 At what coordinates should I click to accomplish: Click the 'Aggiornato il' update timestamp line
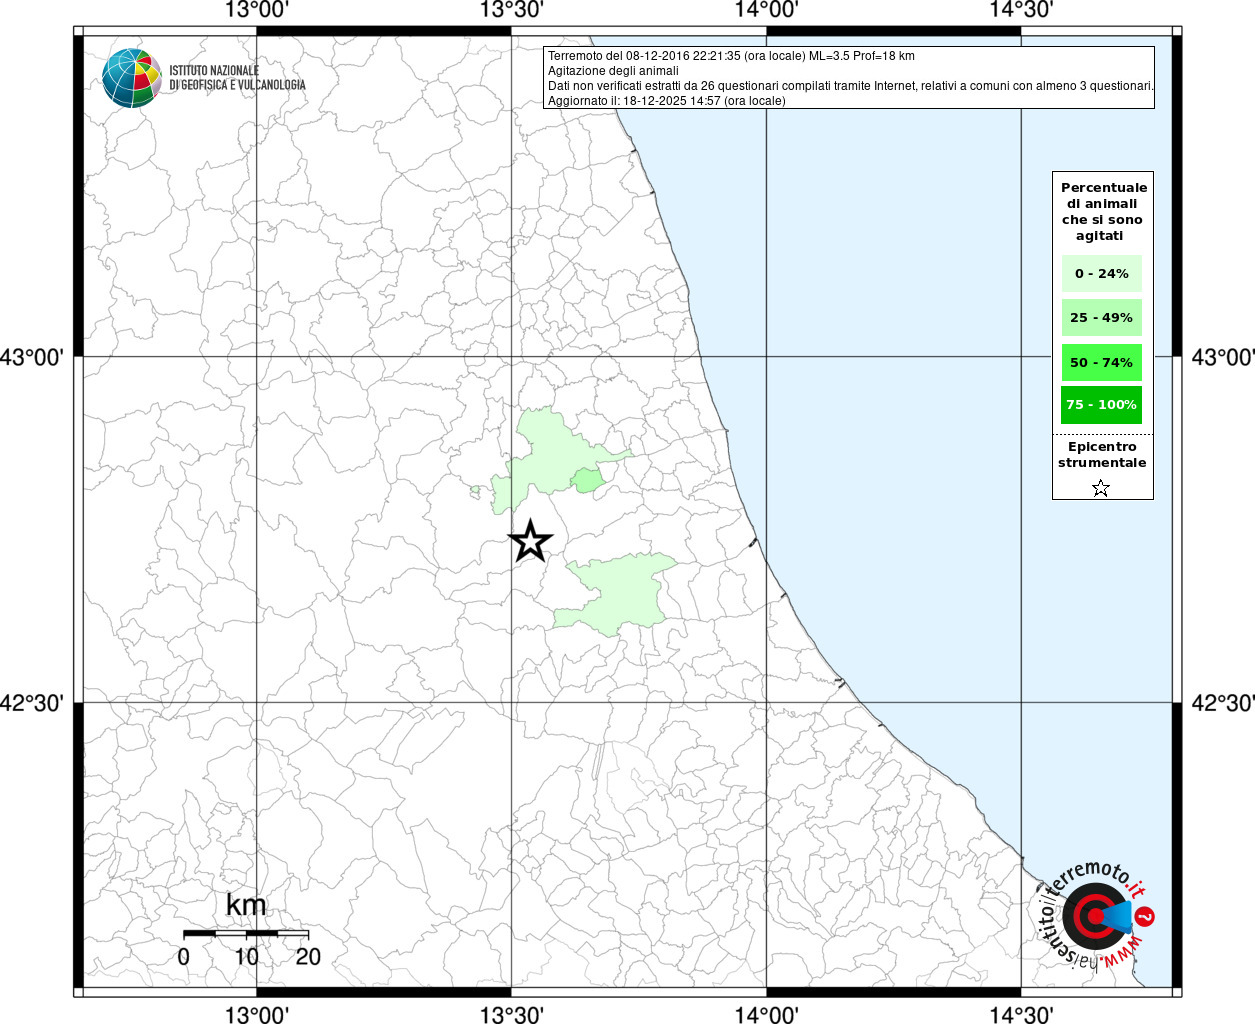click(666, 101)
